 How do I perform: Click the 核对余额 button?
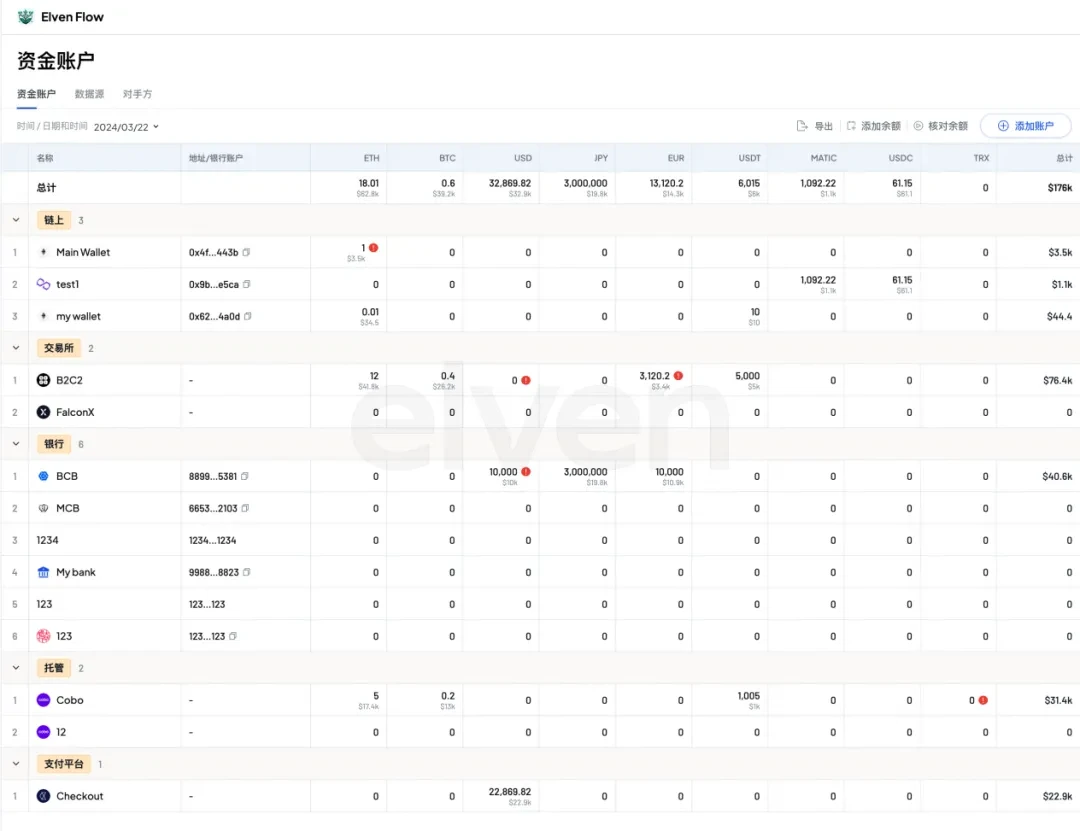click(940, 126)
